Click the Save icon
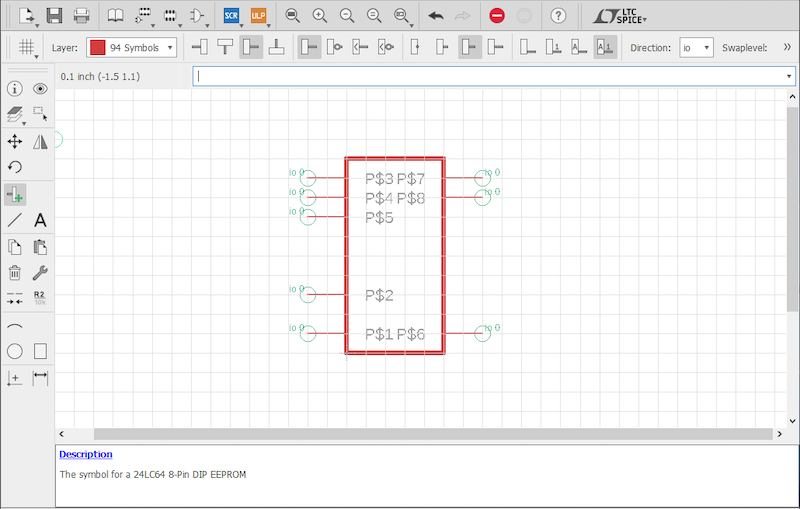Image resolution: width=800 pixels, height=509 pixels. 55,16
